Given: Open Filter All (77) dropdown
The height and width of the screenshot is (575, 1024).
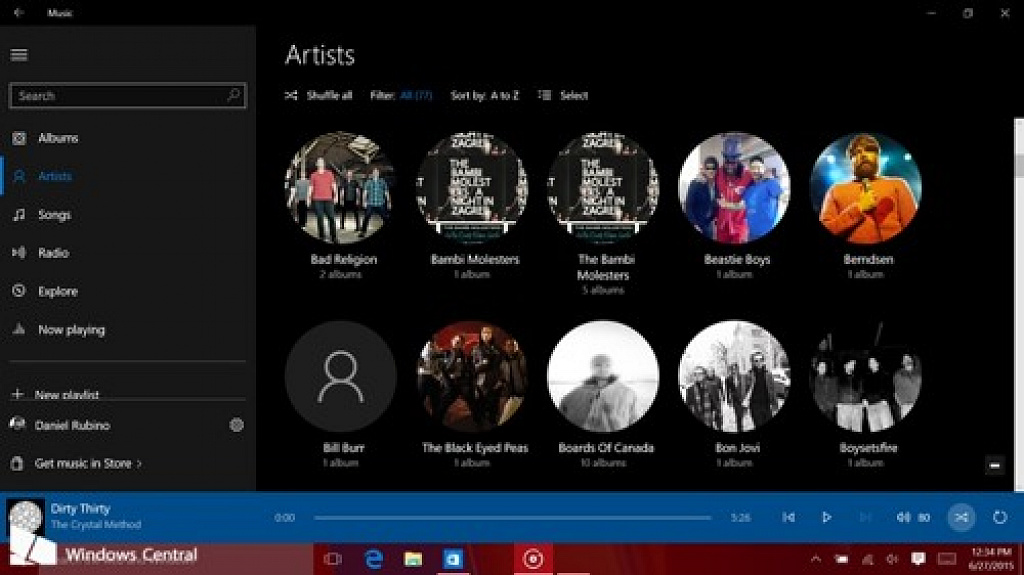Looking at the screenshot, I should coord(401,95).
